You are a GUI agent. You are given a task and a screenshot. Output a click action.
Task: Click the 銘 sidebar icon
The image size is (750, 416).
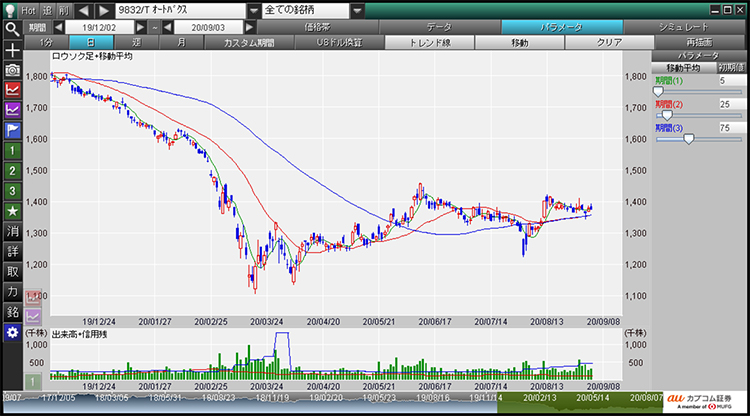12,312
